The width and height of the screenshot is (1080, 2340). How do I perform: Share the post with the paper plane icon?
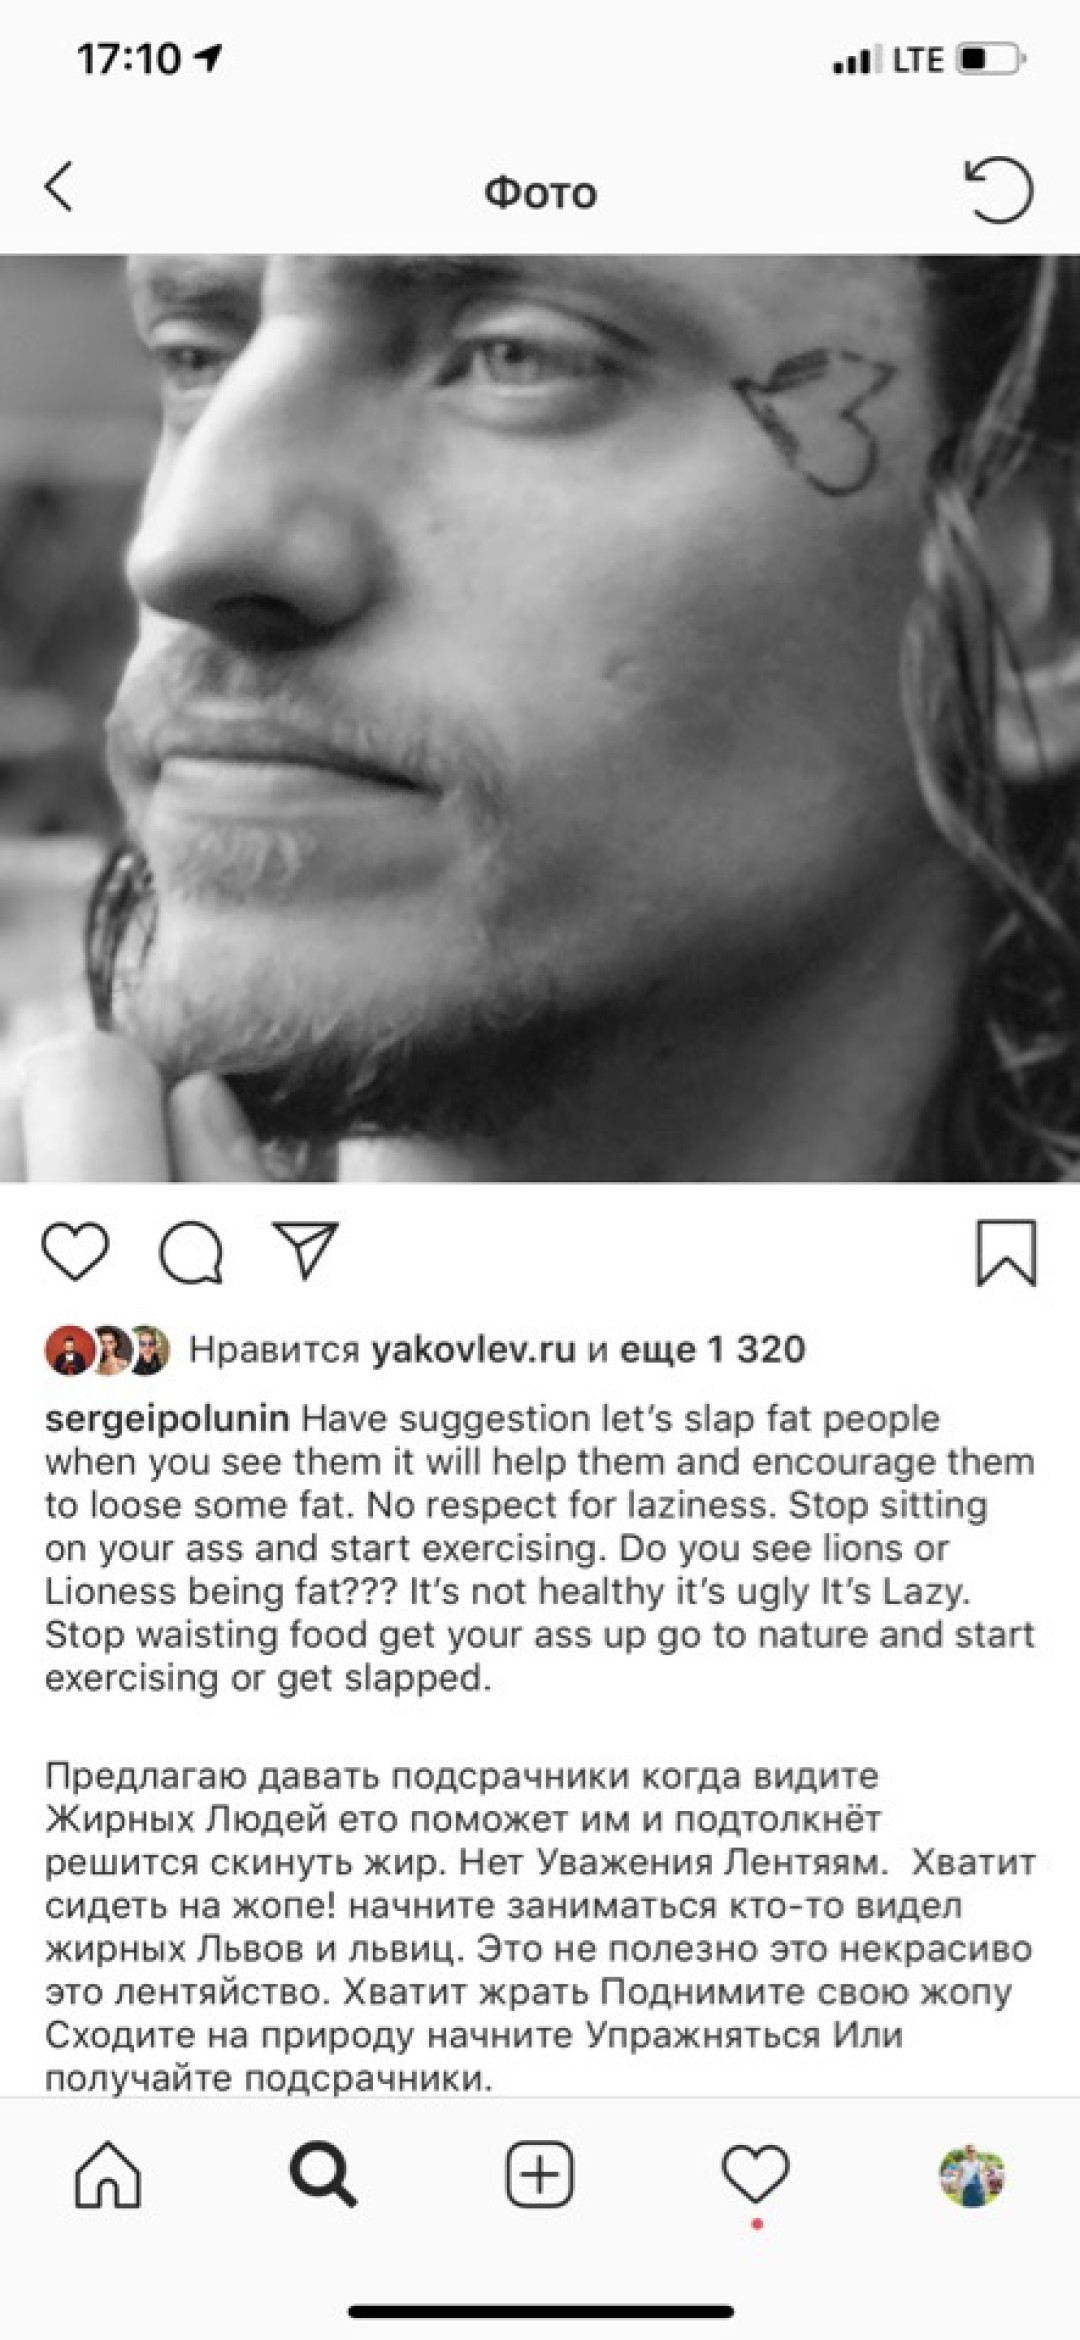coord(305,1250)
